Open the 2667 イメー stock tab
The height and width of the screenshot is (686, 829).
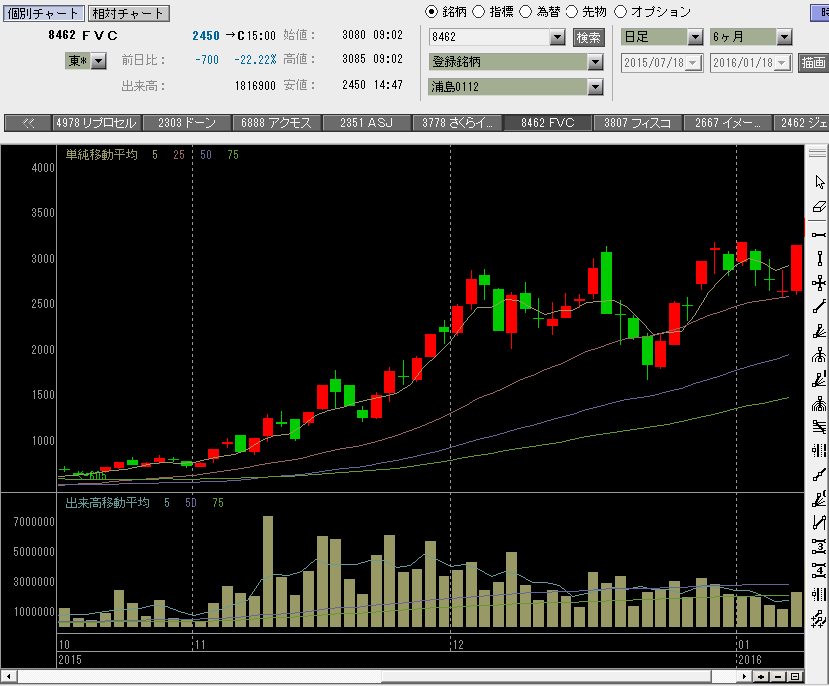[727, 123]
